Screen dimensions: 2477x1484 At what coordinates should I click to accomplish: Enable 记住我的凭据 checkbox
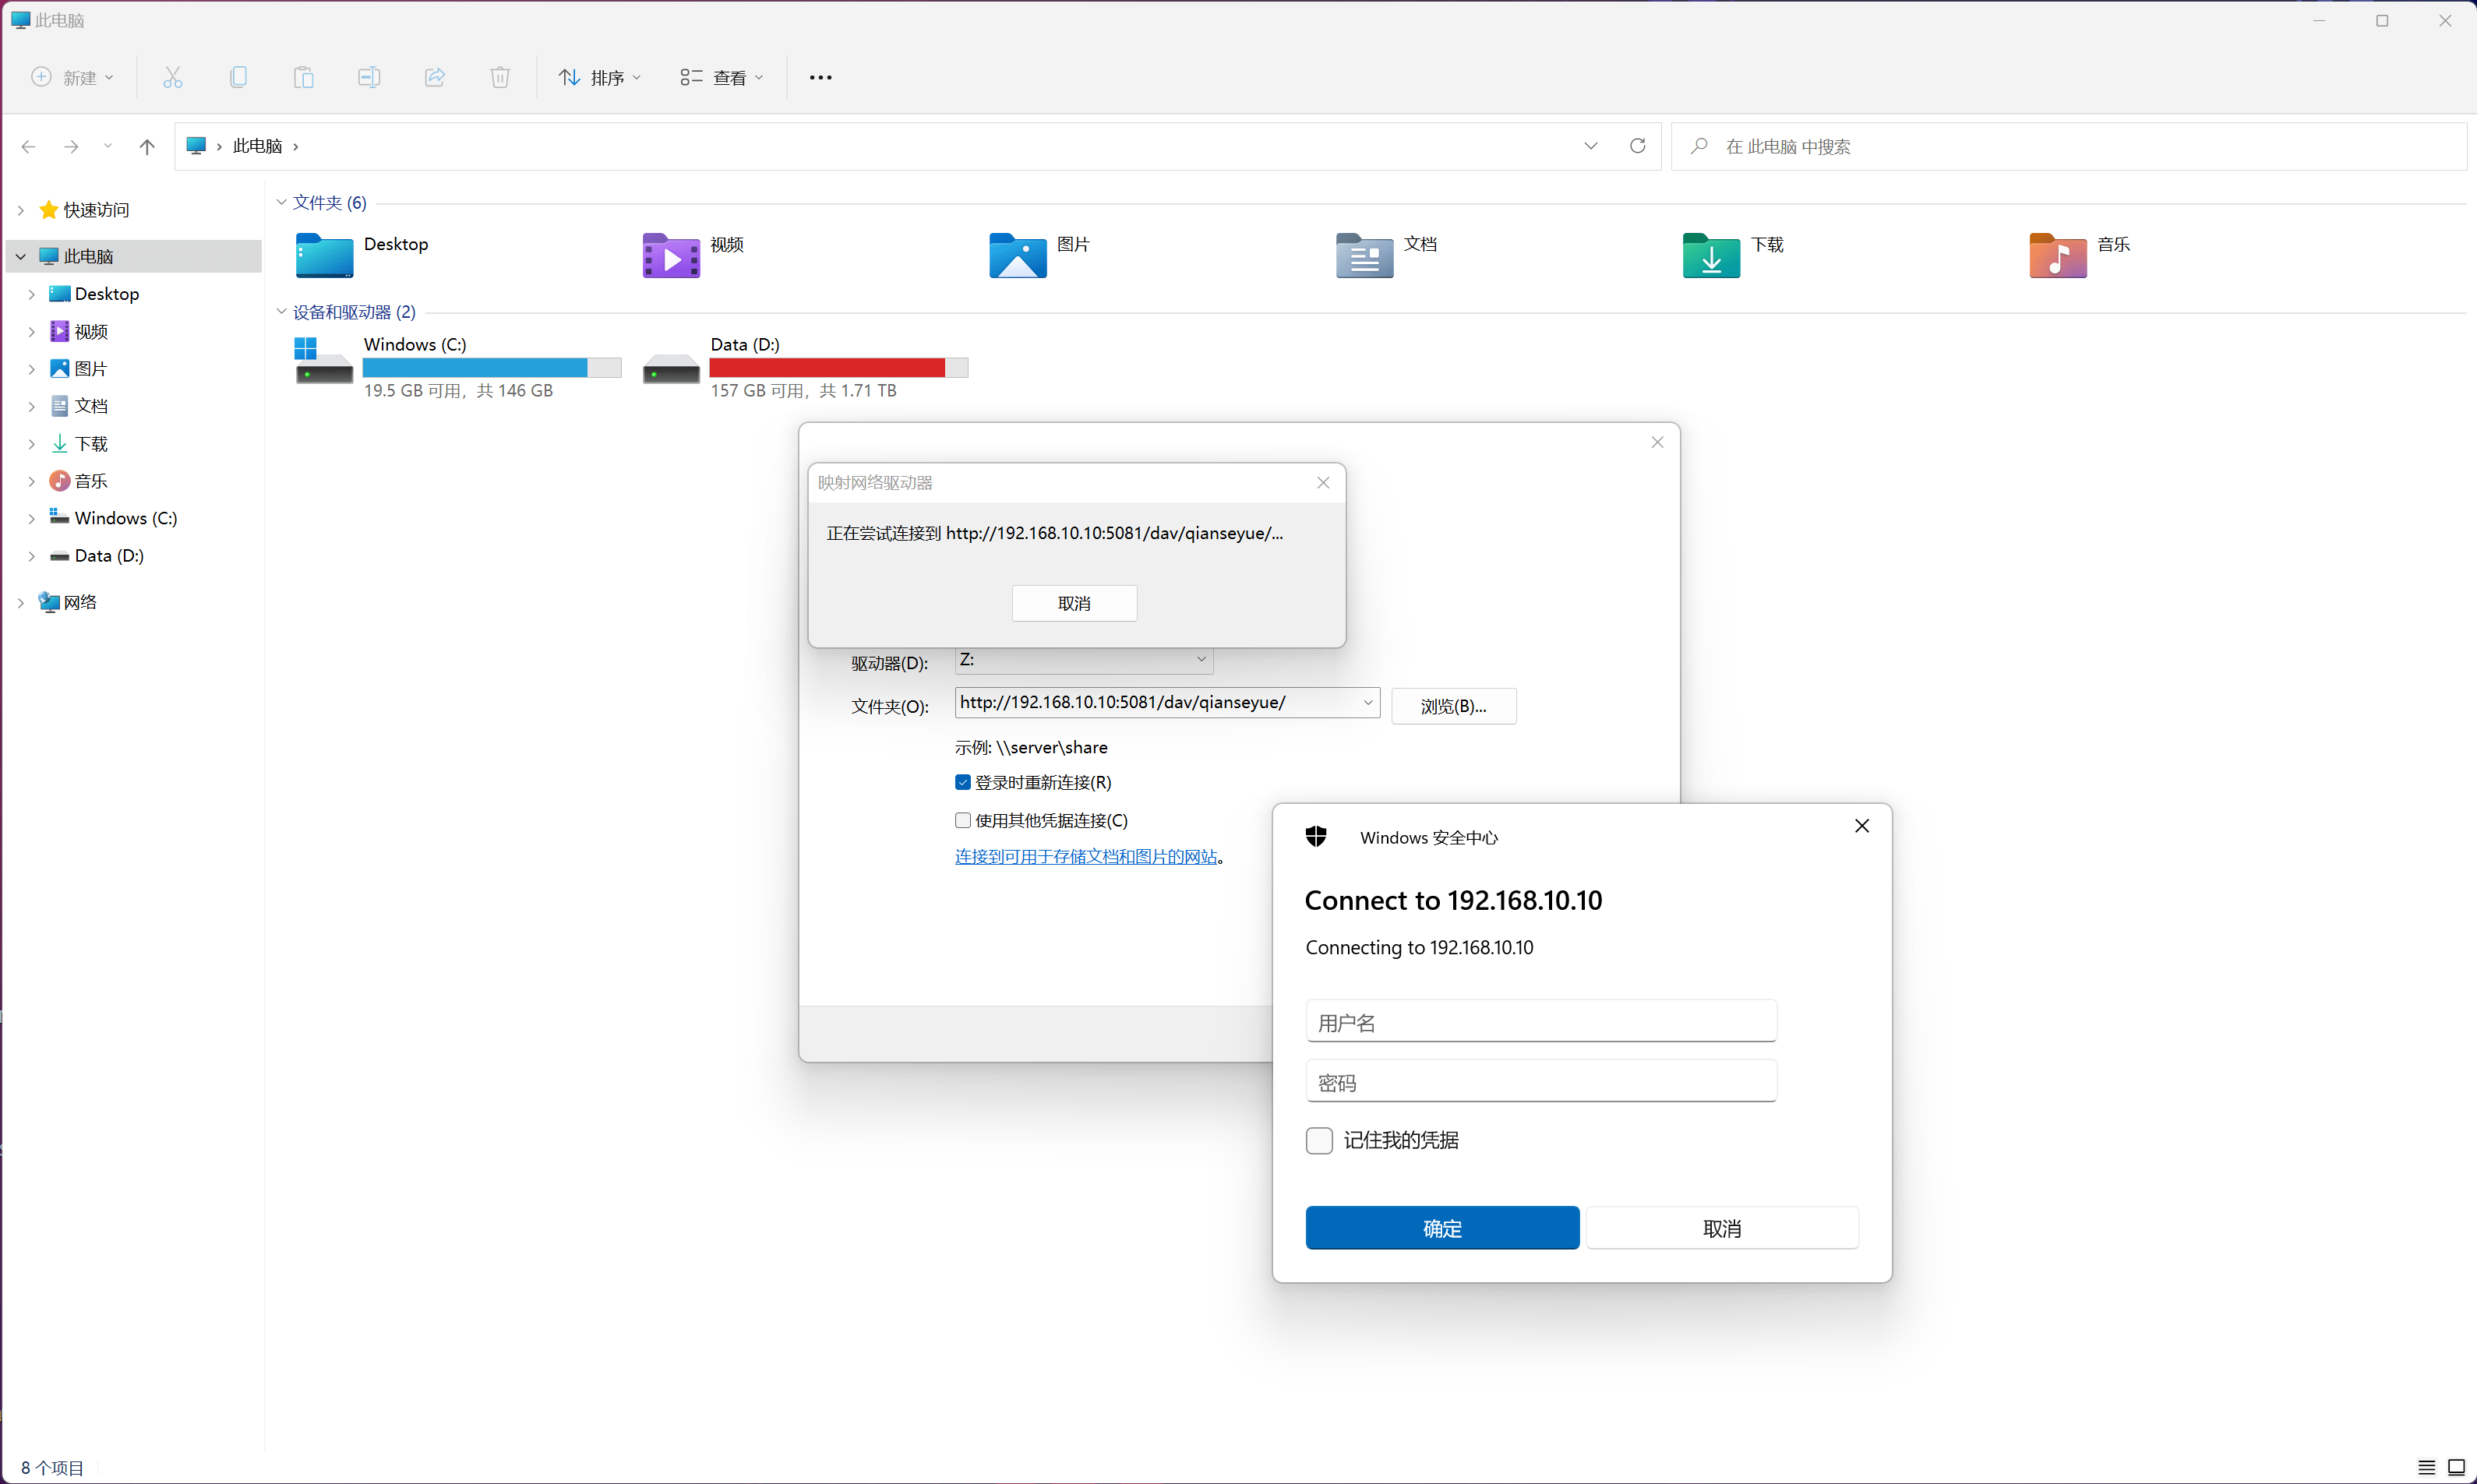tap(1319, 1141)
